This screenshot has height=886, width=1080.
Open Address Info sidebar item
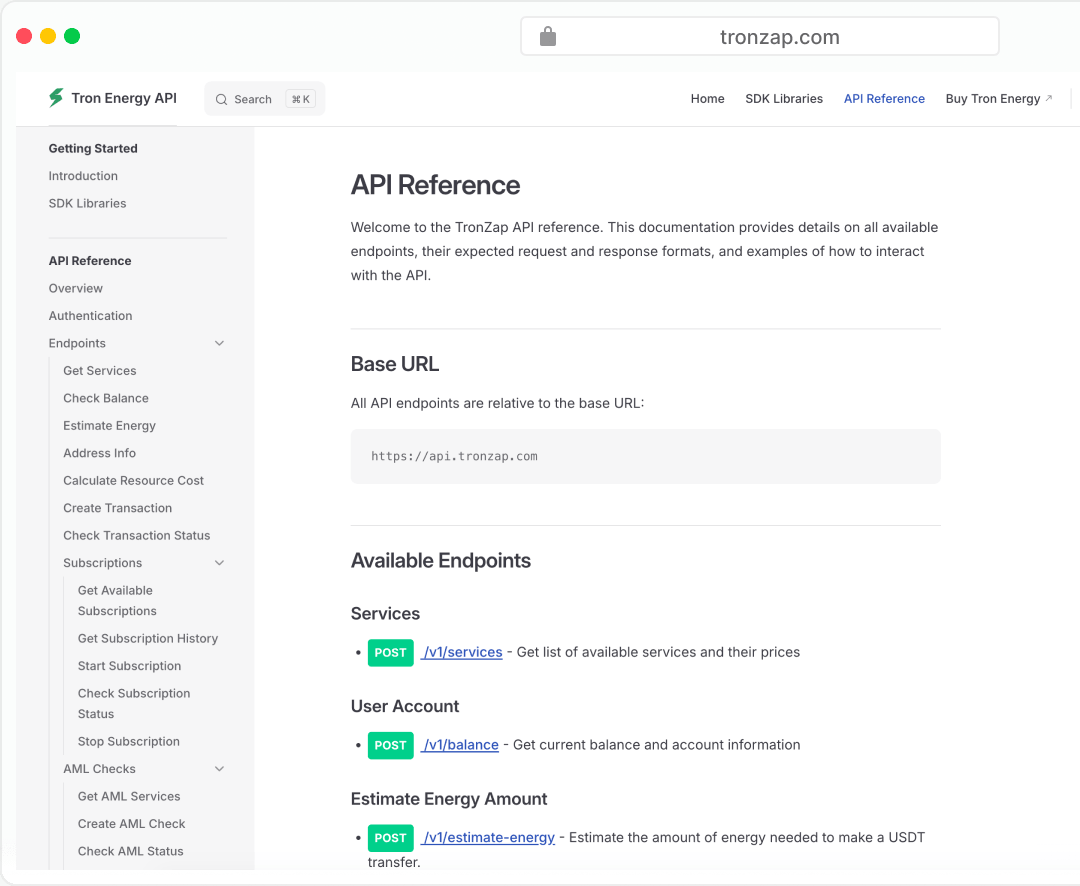click(100, 453)
